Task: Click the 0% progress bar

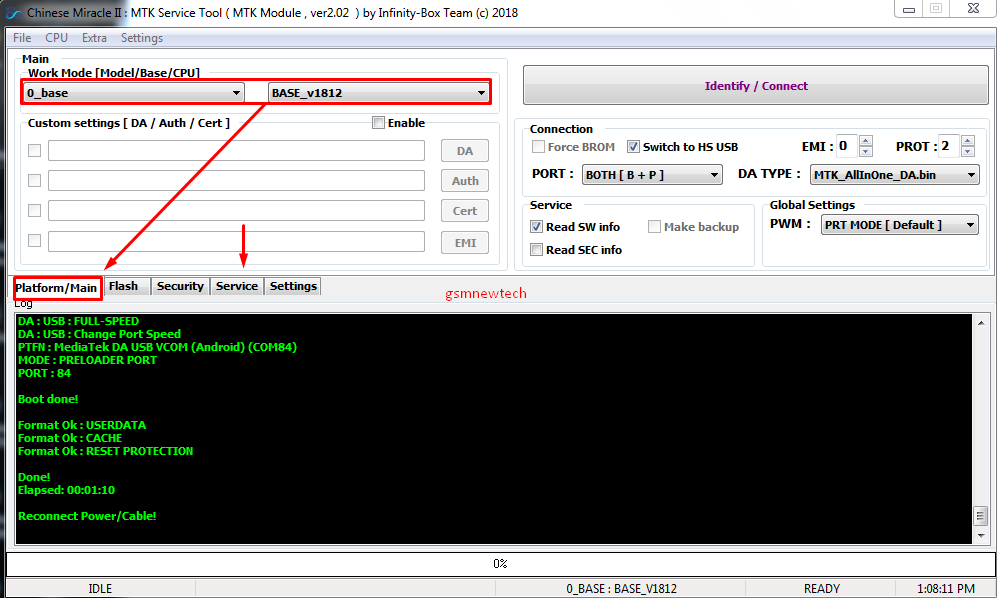Action: [x=500, y=564]
